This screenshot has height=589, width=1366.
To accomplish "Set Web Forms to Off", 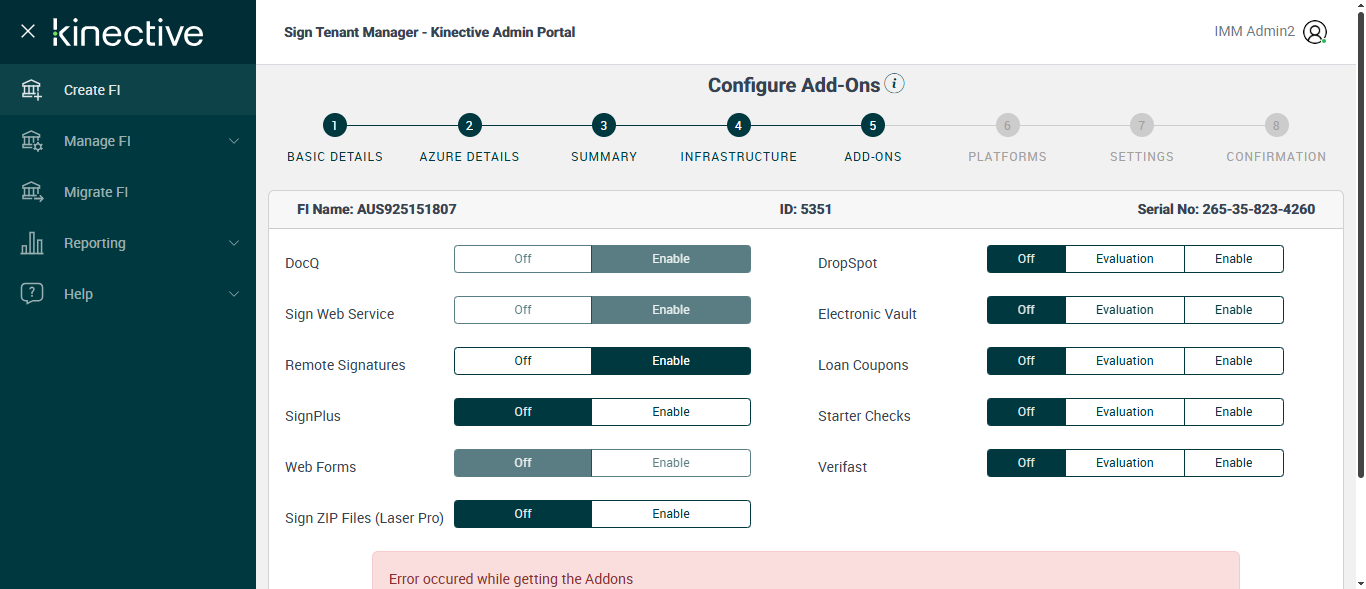I will tap(523, 463).
